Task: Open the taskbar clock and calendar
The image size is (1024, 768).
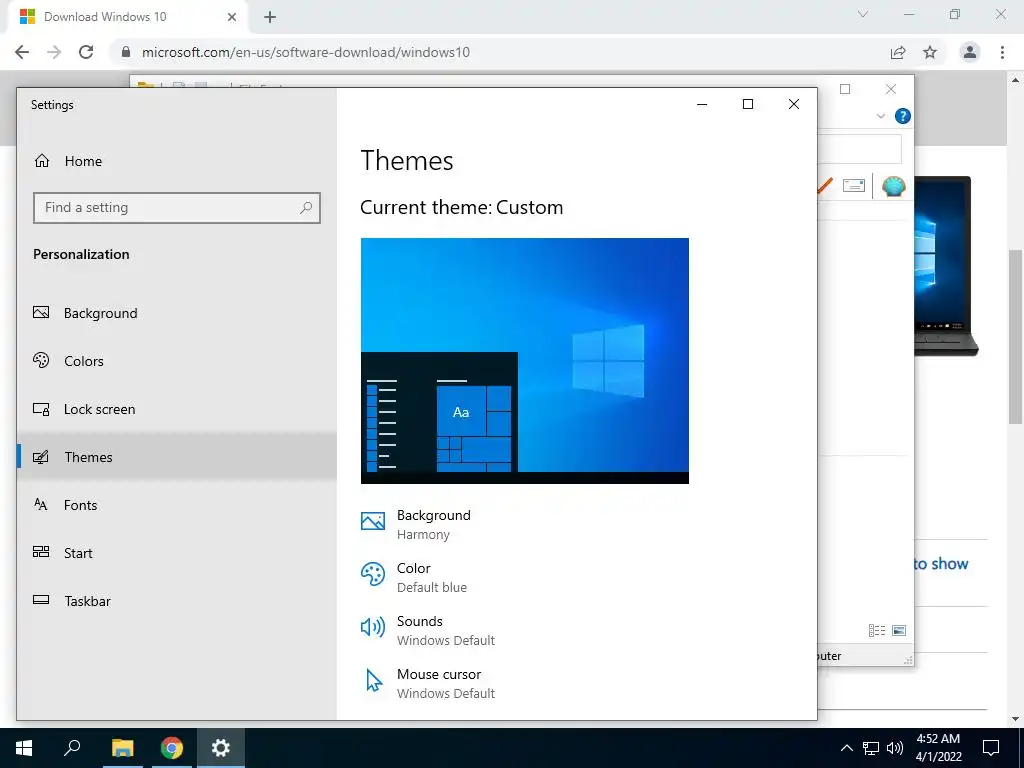Action: pyautogui.click(x=938, y=748)
